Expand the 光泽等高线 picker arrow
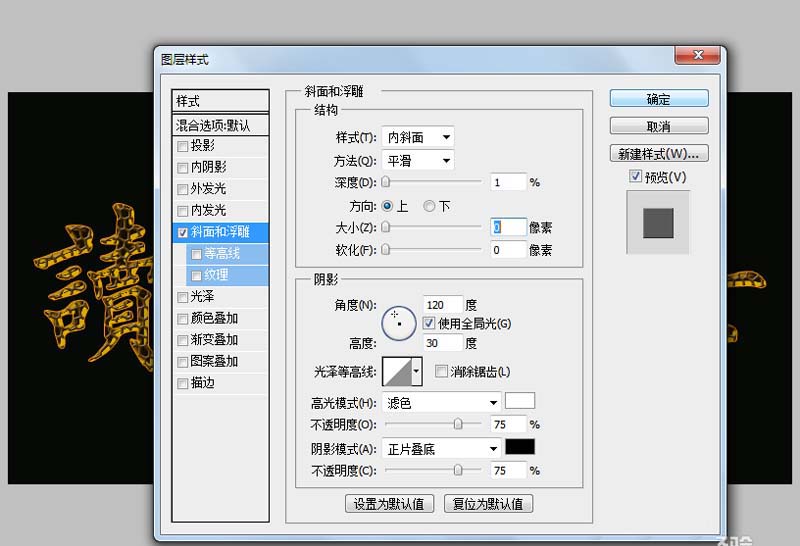Viewport: 800px width, 546px height. pos(417,371)
